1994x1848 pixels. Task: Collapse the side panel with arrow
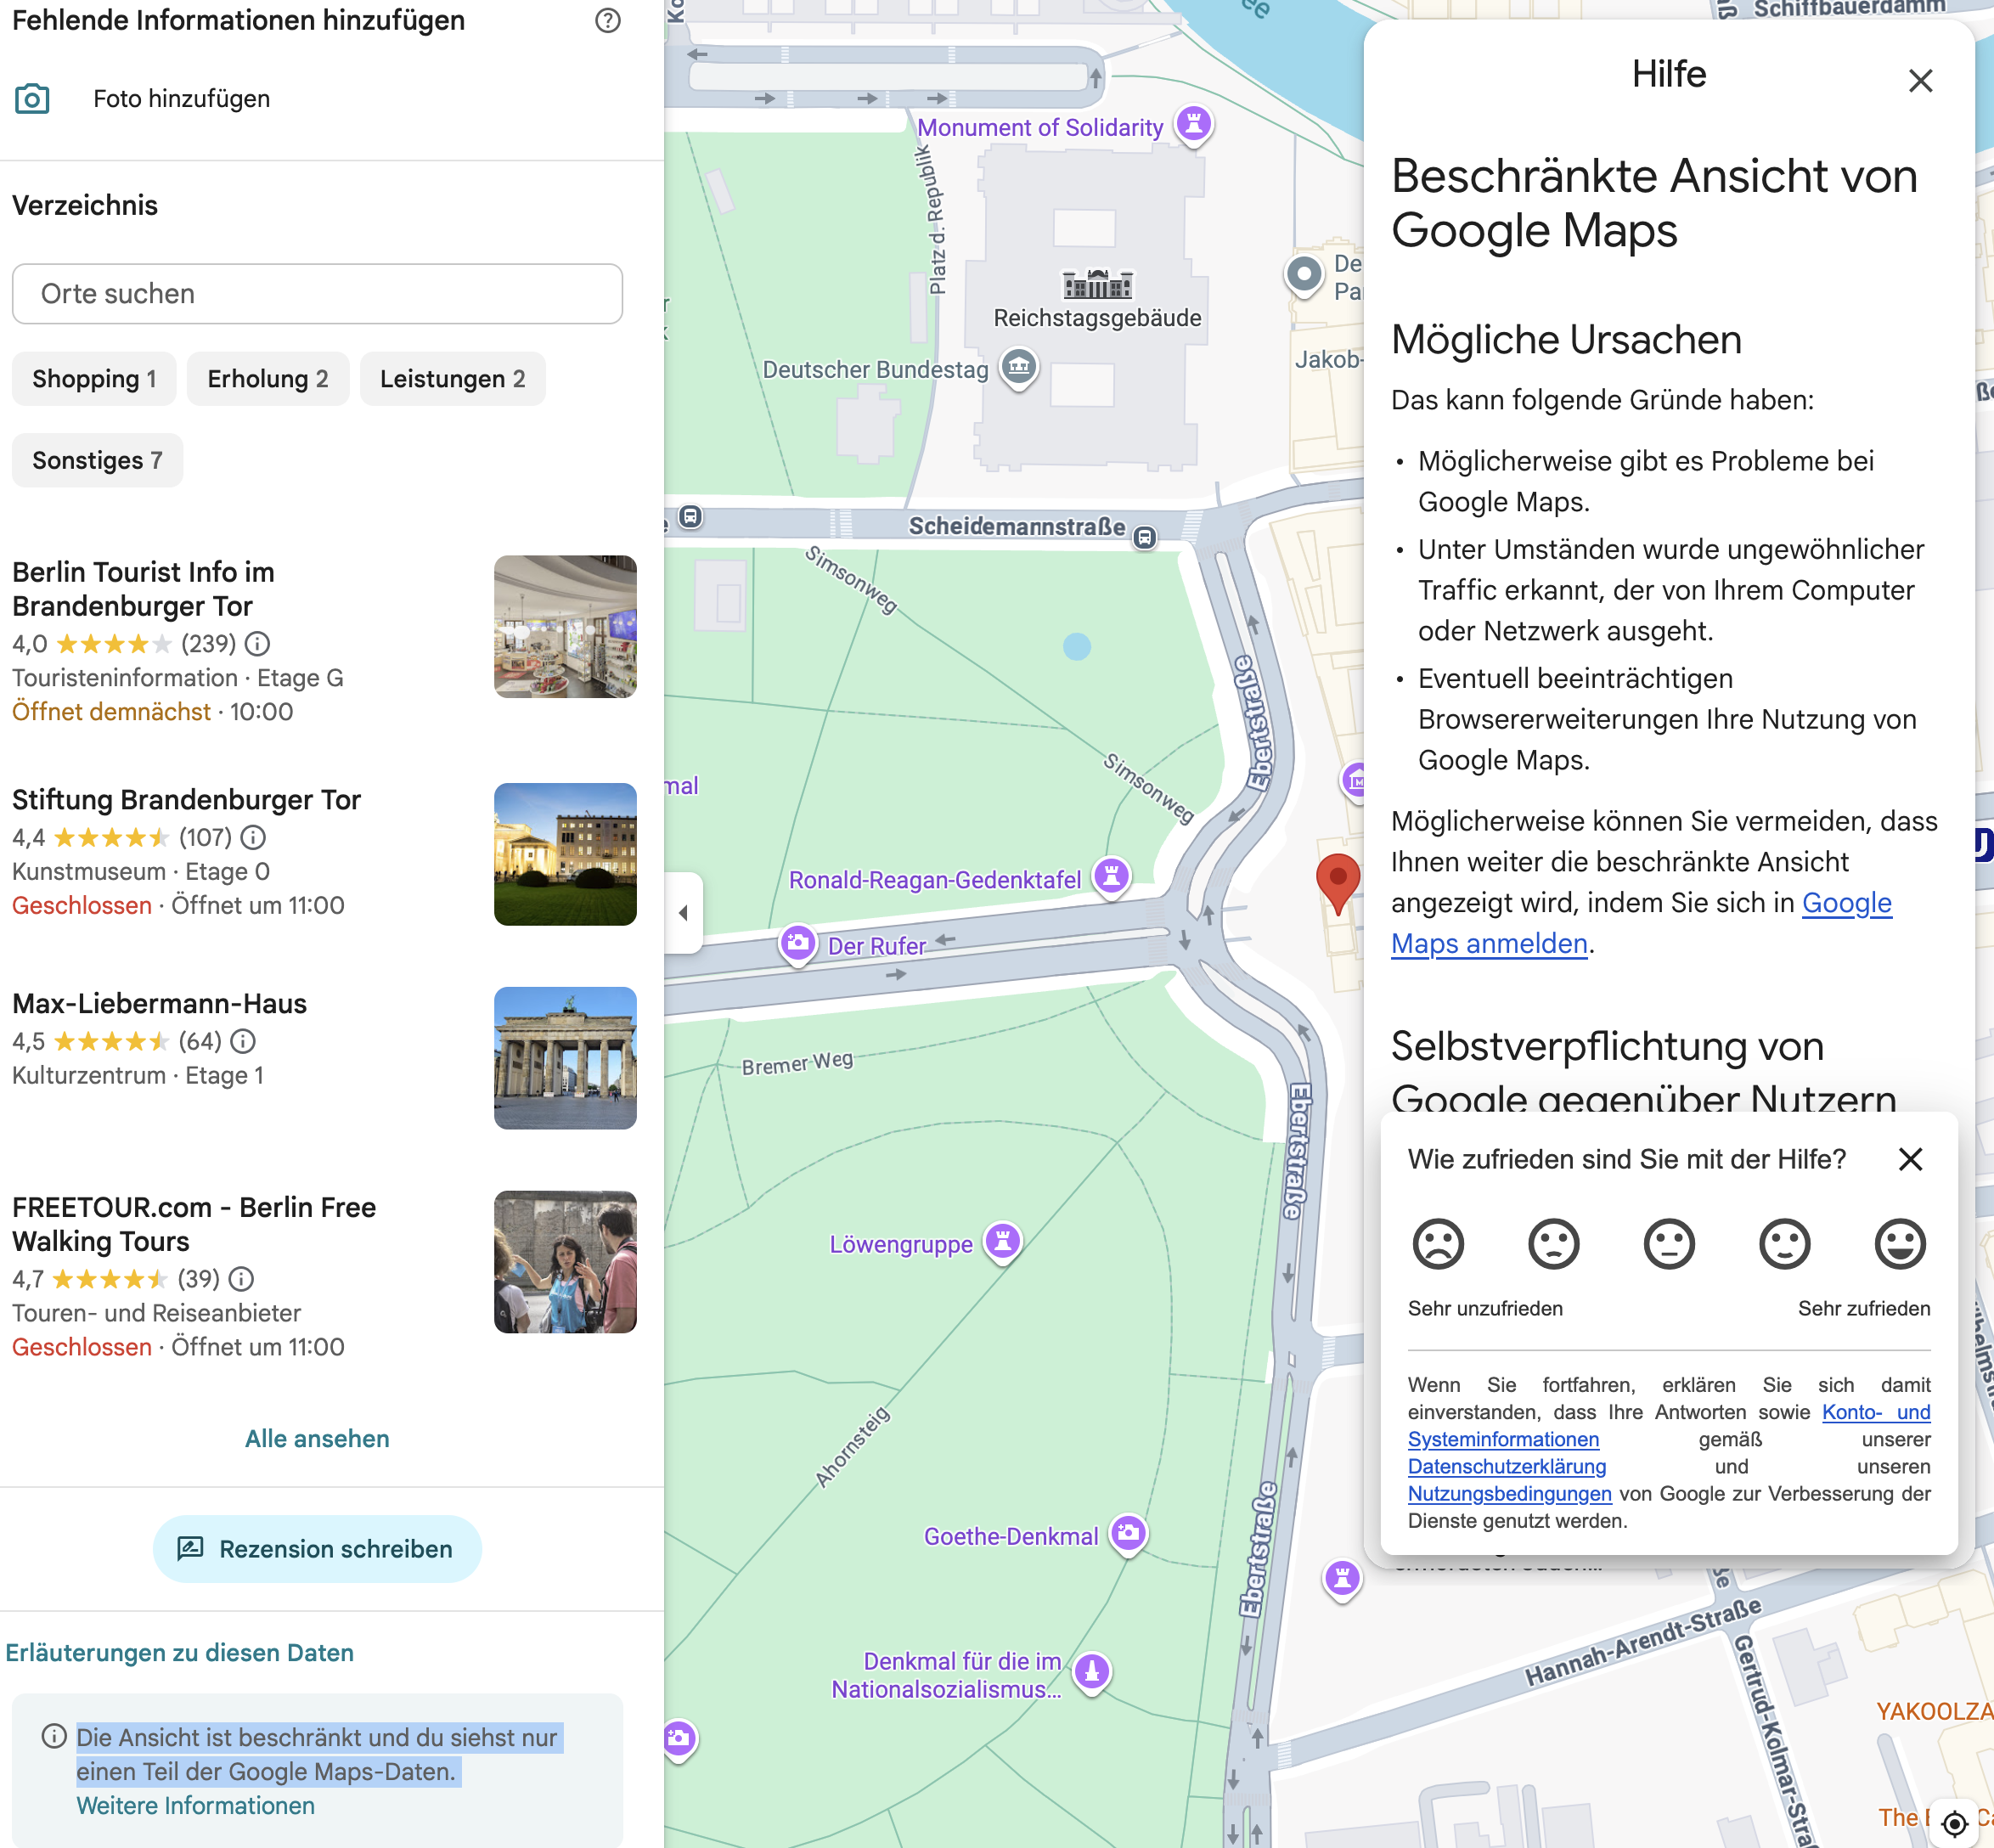[684, 912]
